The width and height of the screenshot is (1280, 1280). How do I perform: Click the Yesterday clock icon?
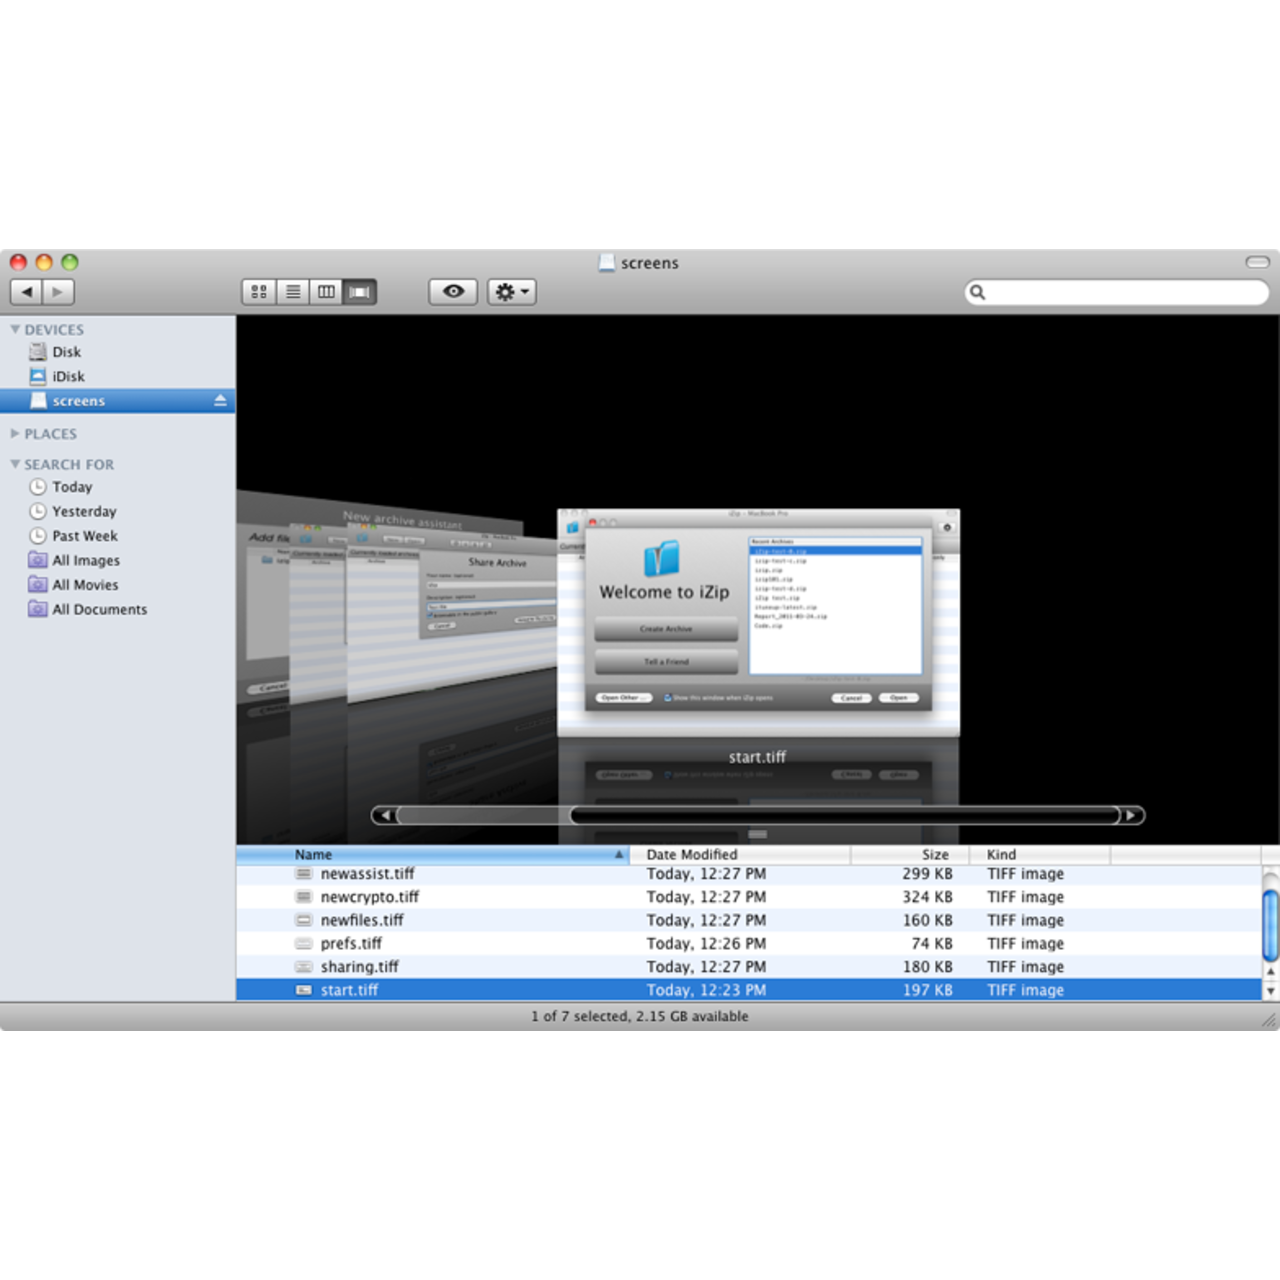click(x=38, y=511)
